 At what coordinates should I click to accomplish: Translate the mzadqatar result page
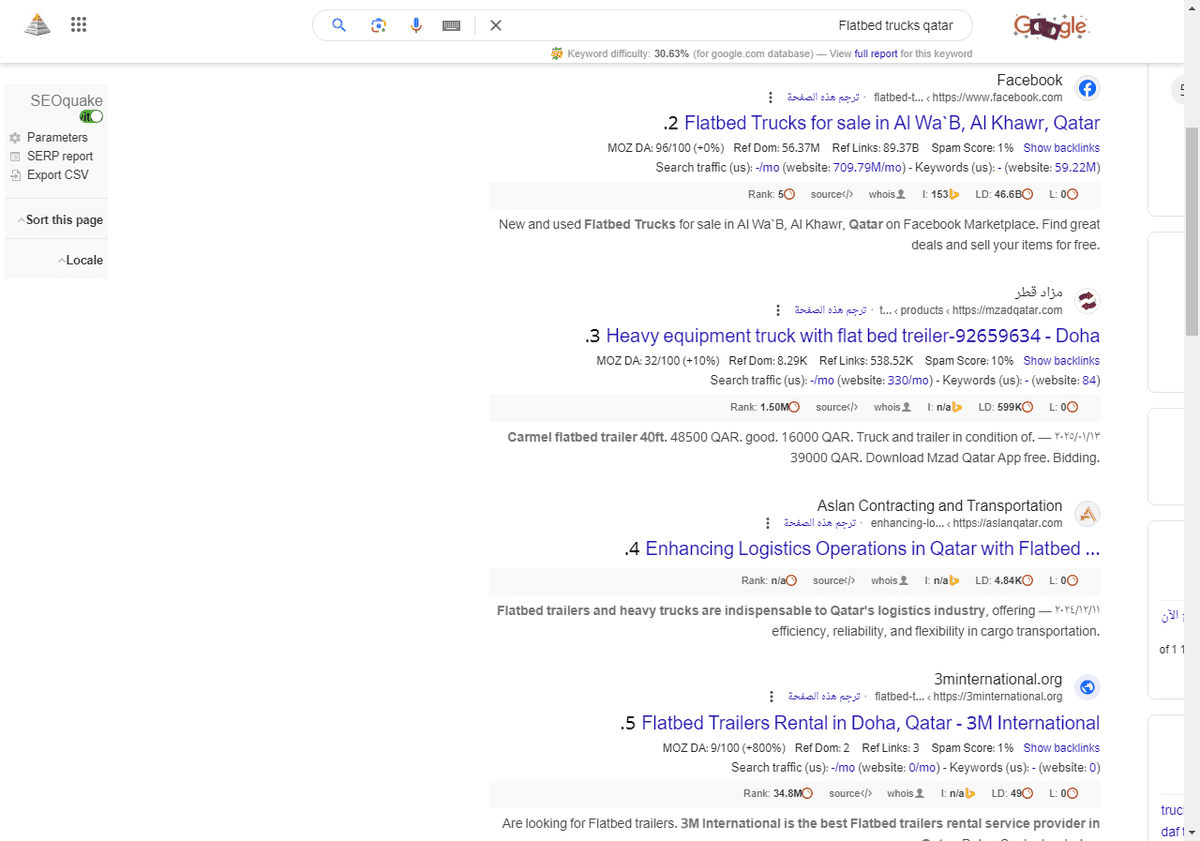pos(831,310)
